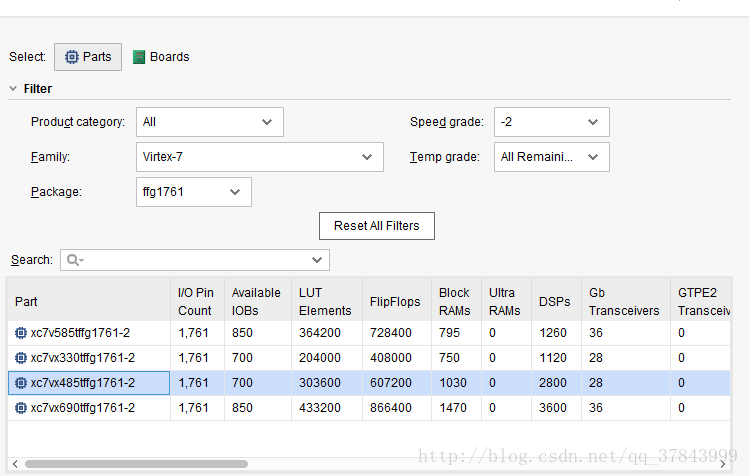Open the Package ffg1761 dropdown
Viewport: 749px width, 476px height.
click(x=194, y=192)
